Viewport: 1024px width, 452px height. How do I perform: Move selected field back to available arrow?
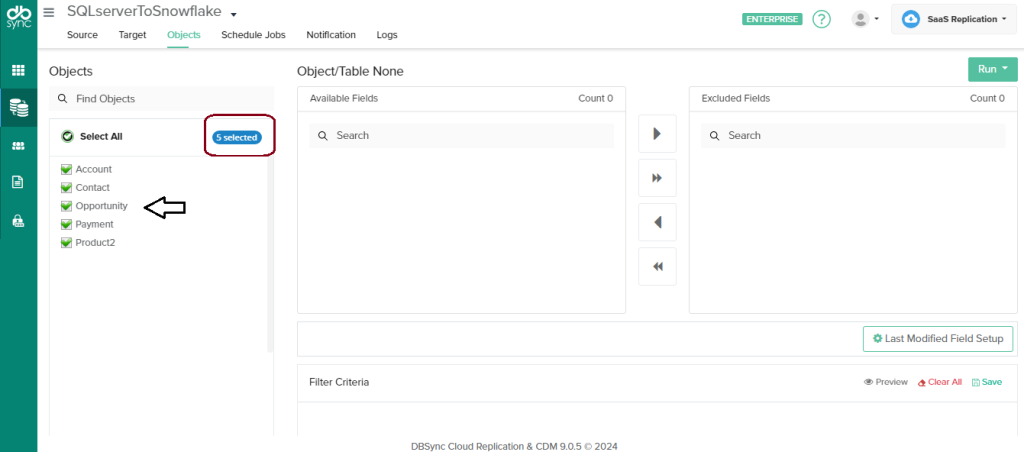(657, 222)
